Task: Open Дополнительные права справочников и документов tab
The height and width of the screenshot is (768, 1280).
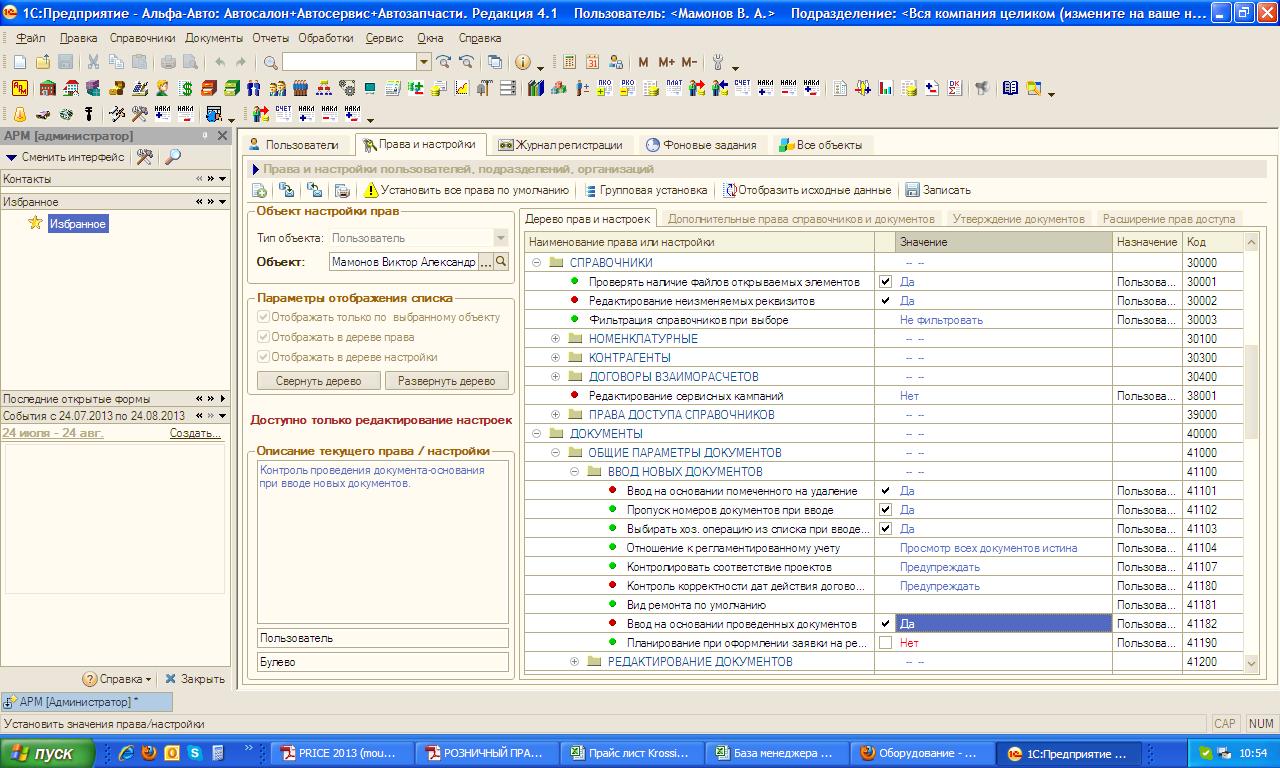Action: 801,218
